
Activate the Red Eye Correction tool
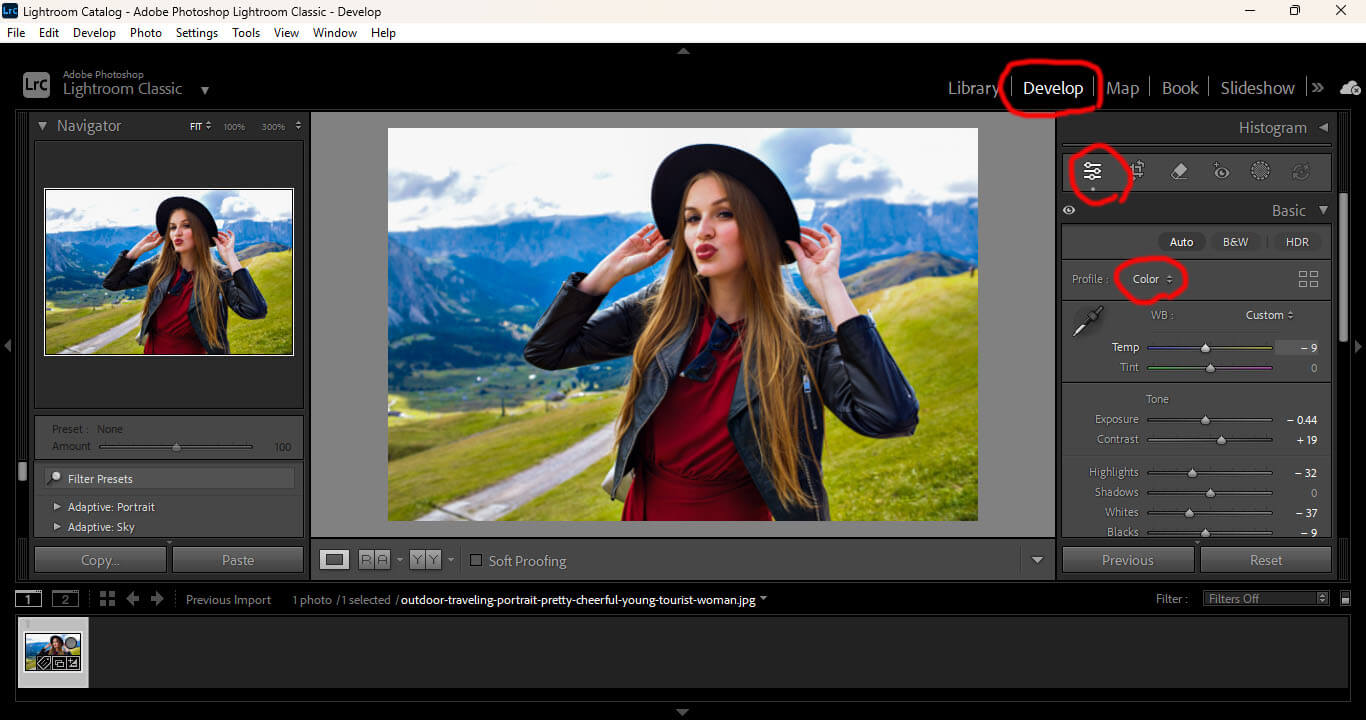click(1221, 171)
